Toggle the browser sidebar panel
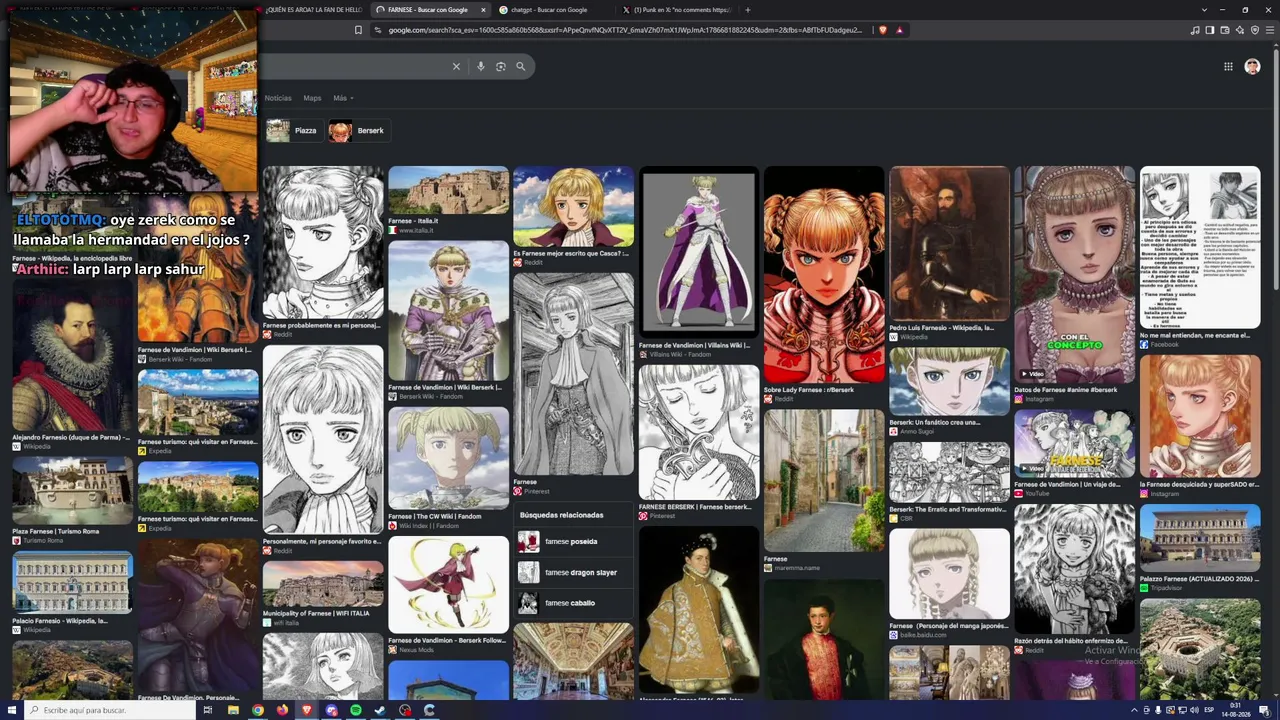 click(1210, 30)
